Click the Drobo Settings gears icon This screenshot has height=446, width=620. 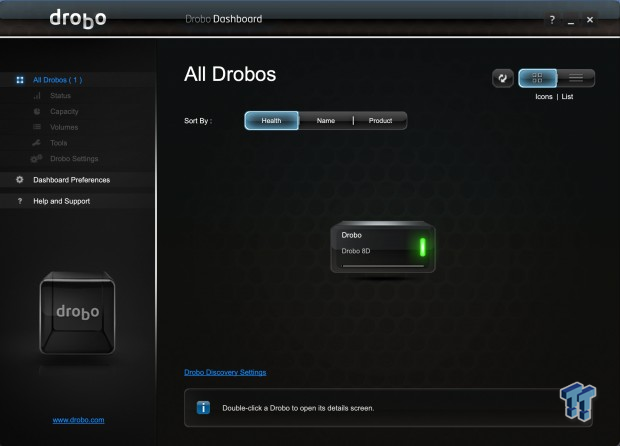(36, 159)
